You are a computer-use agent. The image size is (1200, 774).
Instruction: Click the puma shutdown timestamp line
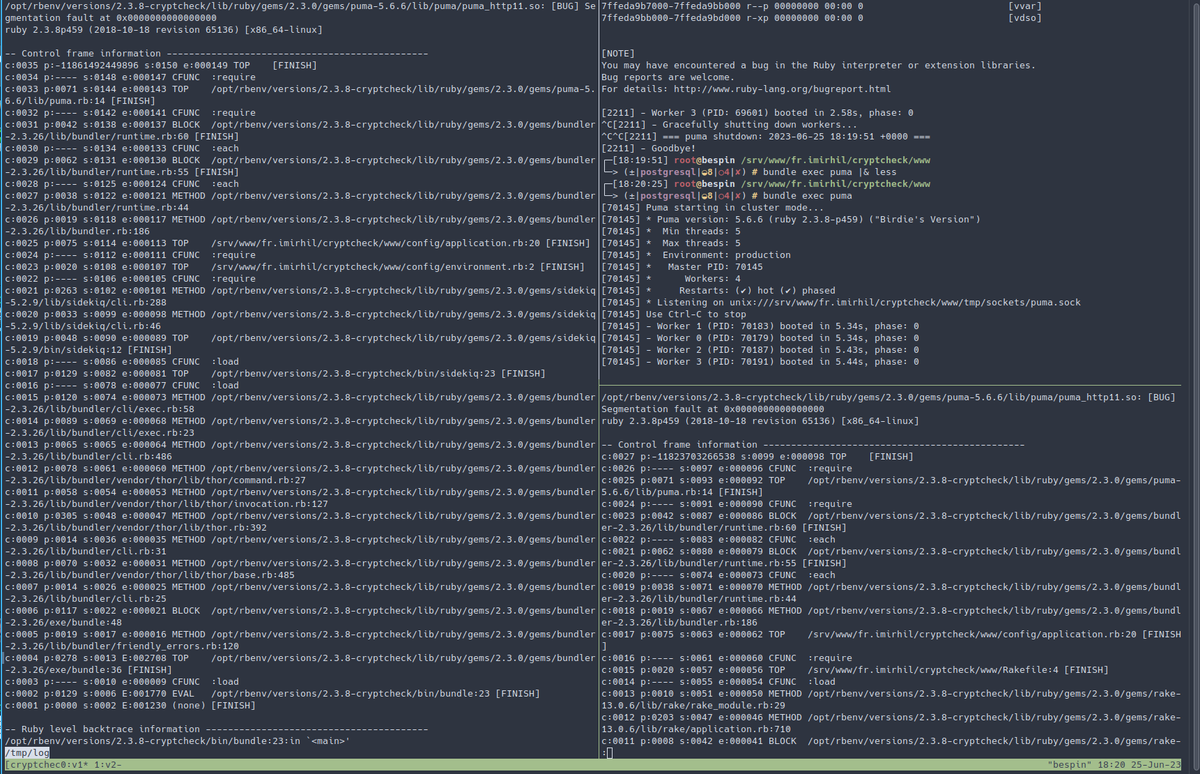pos(766,137)
